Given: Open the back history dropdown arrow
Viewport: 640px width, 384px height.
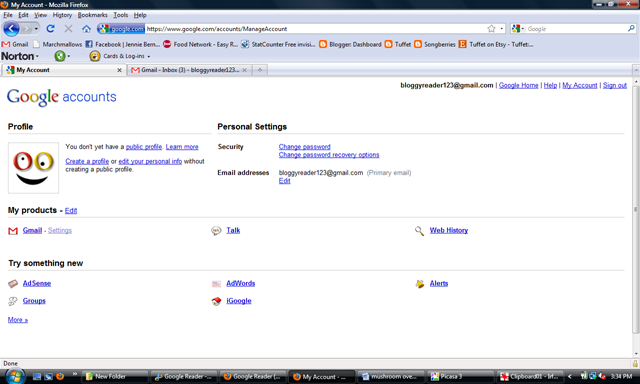Looking at the screenshot, I should (36, 29).
